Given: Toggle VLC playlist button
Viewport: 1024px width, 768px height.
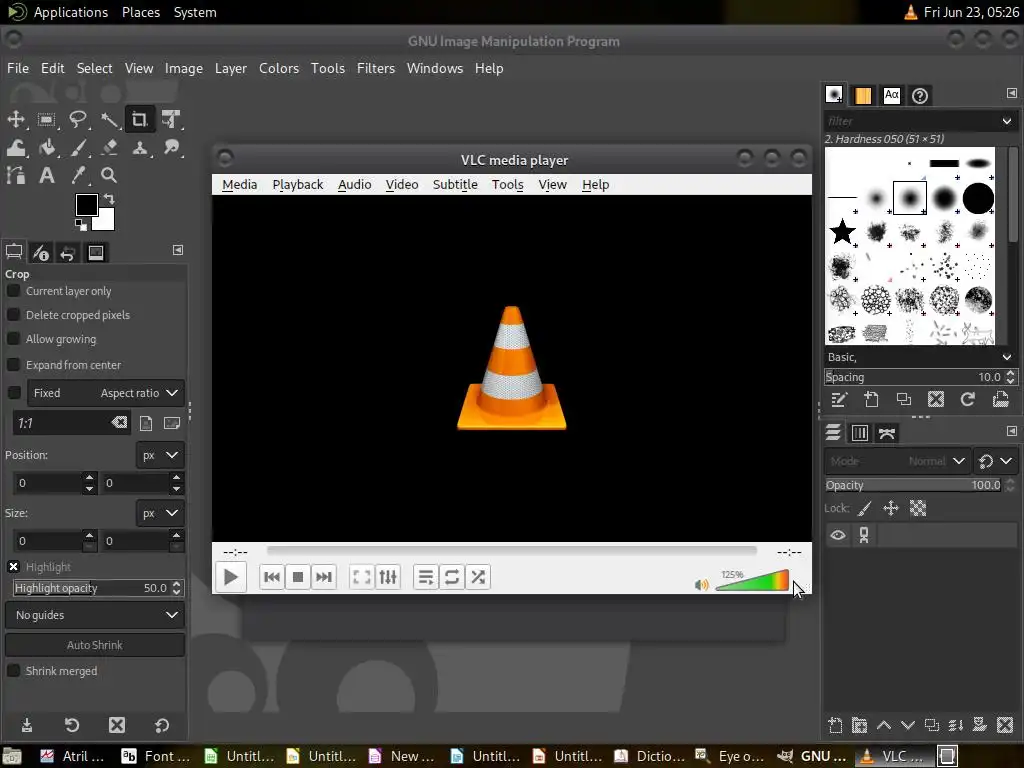Looking at the screenshot, I should click(x=425, y=577).
